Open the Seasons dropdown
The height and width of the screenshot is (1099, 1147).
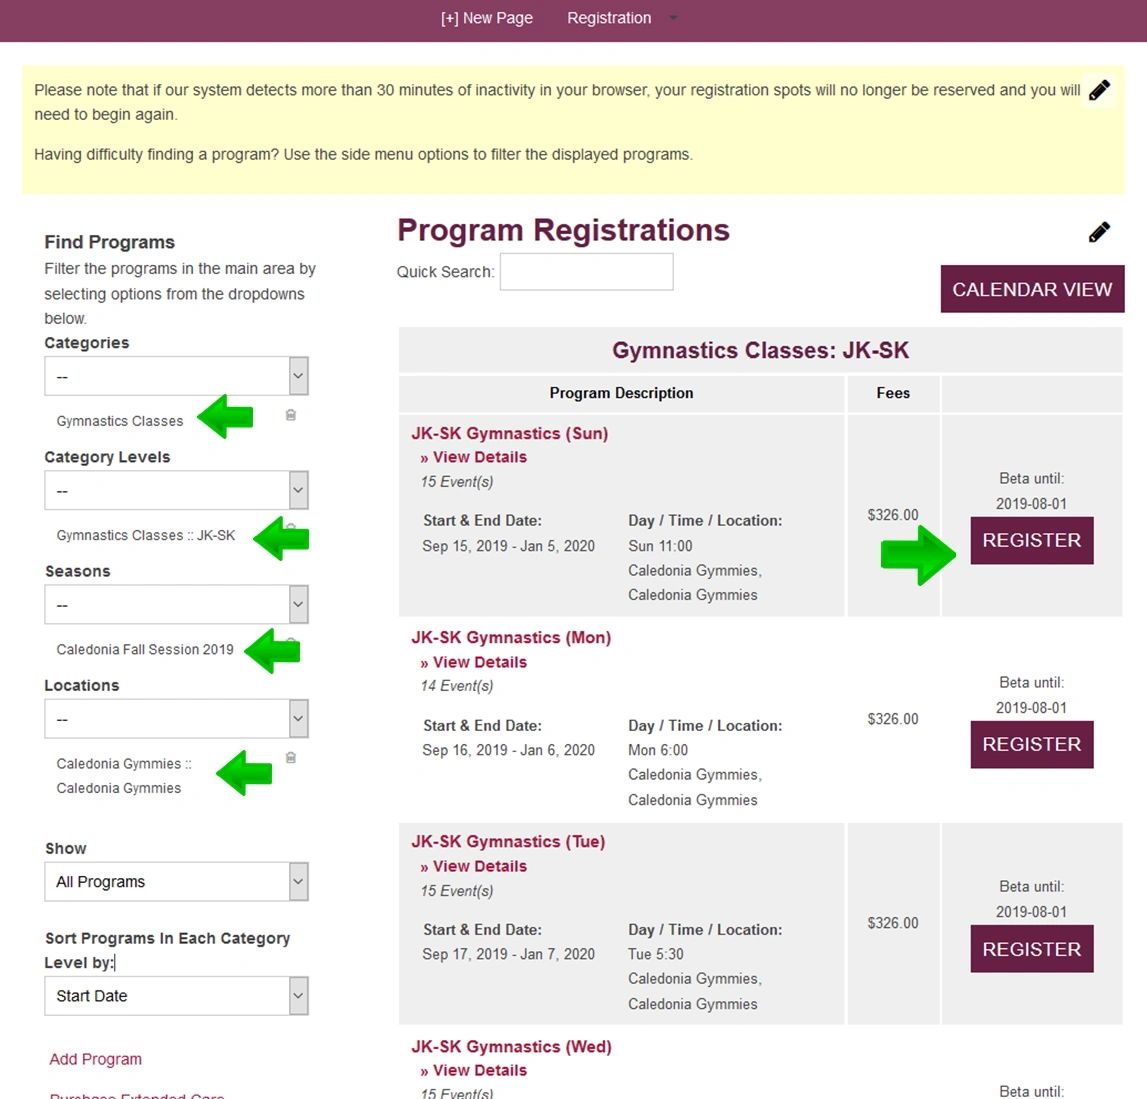coord(176,605)
